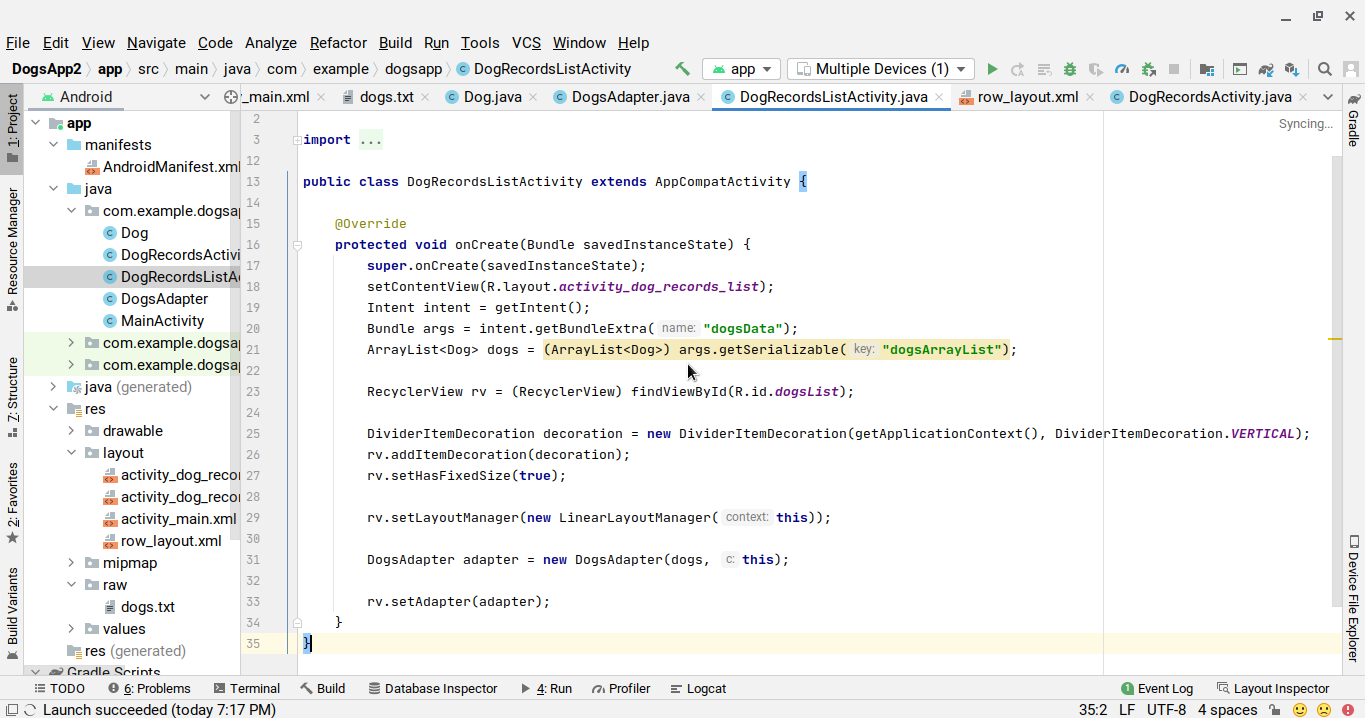Collapse the import statements fold region
This screenshot has height=718, width=1365.
pyautogui.click(x=297, y=140)
